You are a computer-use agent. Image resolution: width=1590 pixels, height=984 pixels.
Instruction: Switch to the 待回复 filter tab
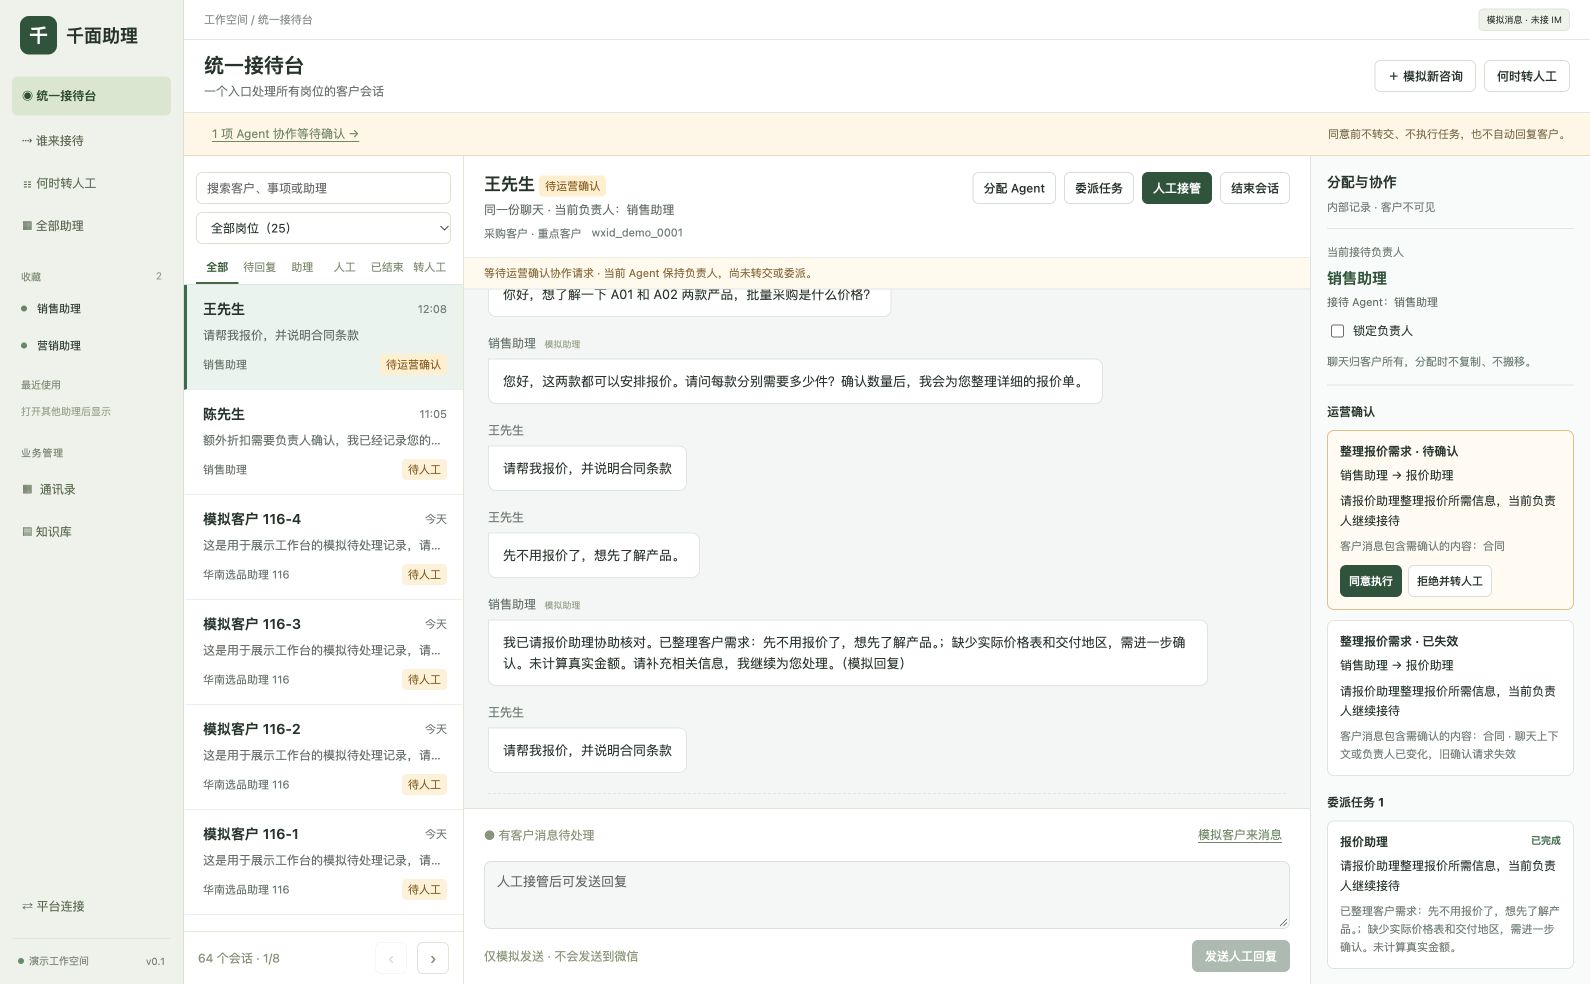(259, 267)
